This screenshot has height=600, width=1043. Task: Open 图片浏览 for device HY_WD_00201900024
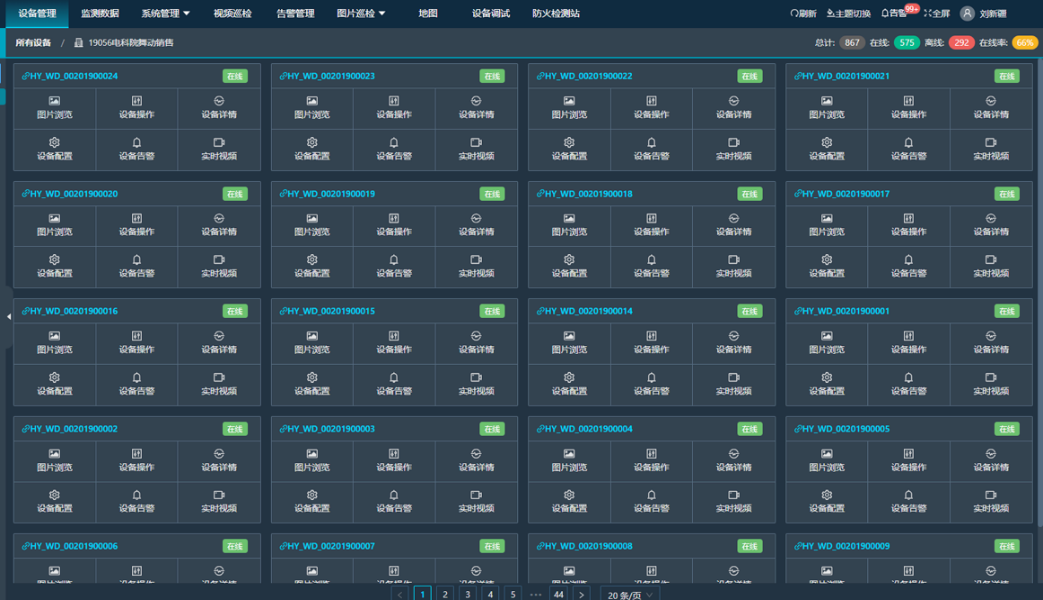click(54, 107)
